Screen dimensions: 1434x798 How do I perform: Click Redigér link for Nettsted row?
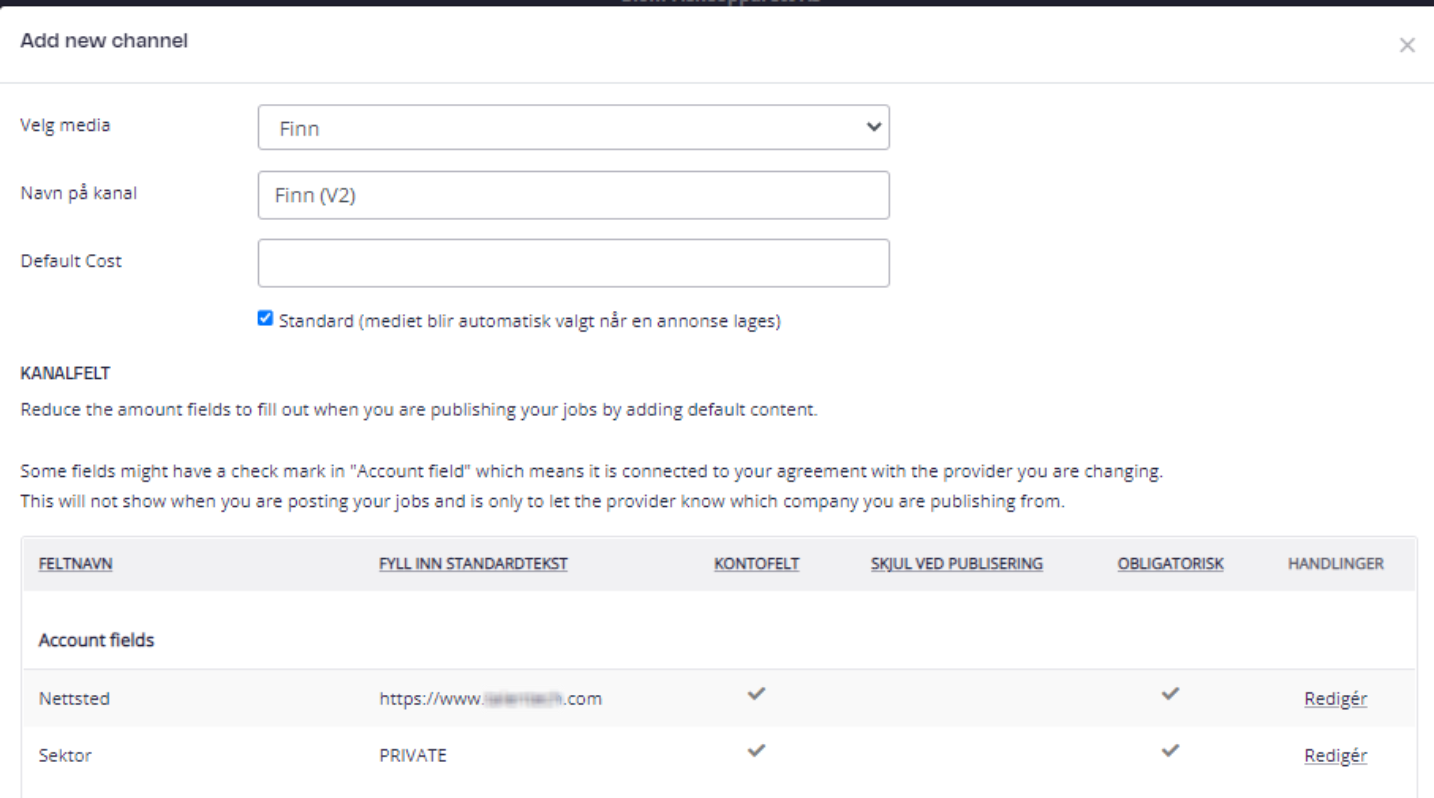(x=1335, y=699)
